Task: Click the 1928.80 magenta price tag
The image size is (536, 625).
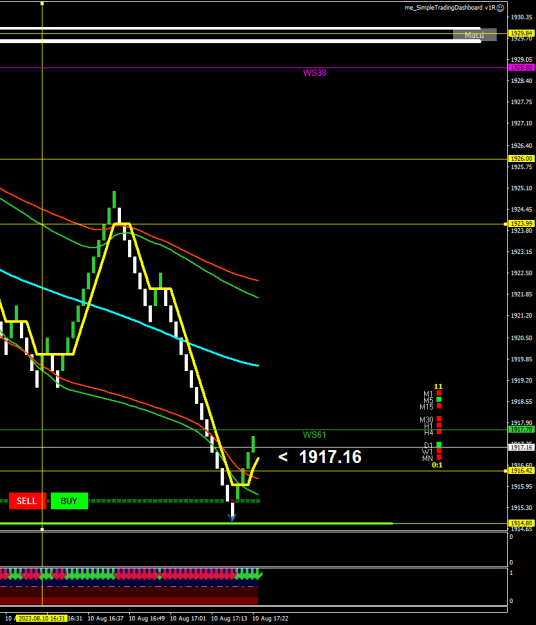Action: pyautogui.click(x=522, y=68)
